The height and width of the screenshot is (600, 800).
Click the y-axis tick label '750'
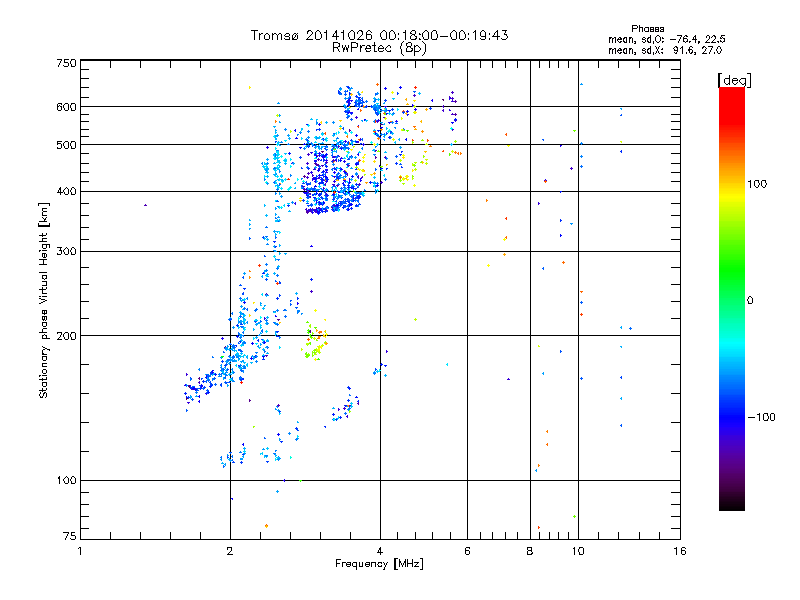66,63
